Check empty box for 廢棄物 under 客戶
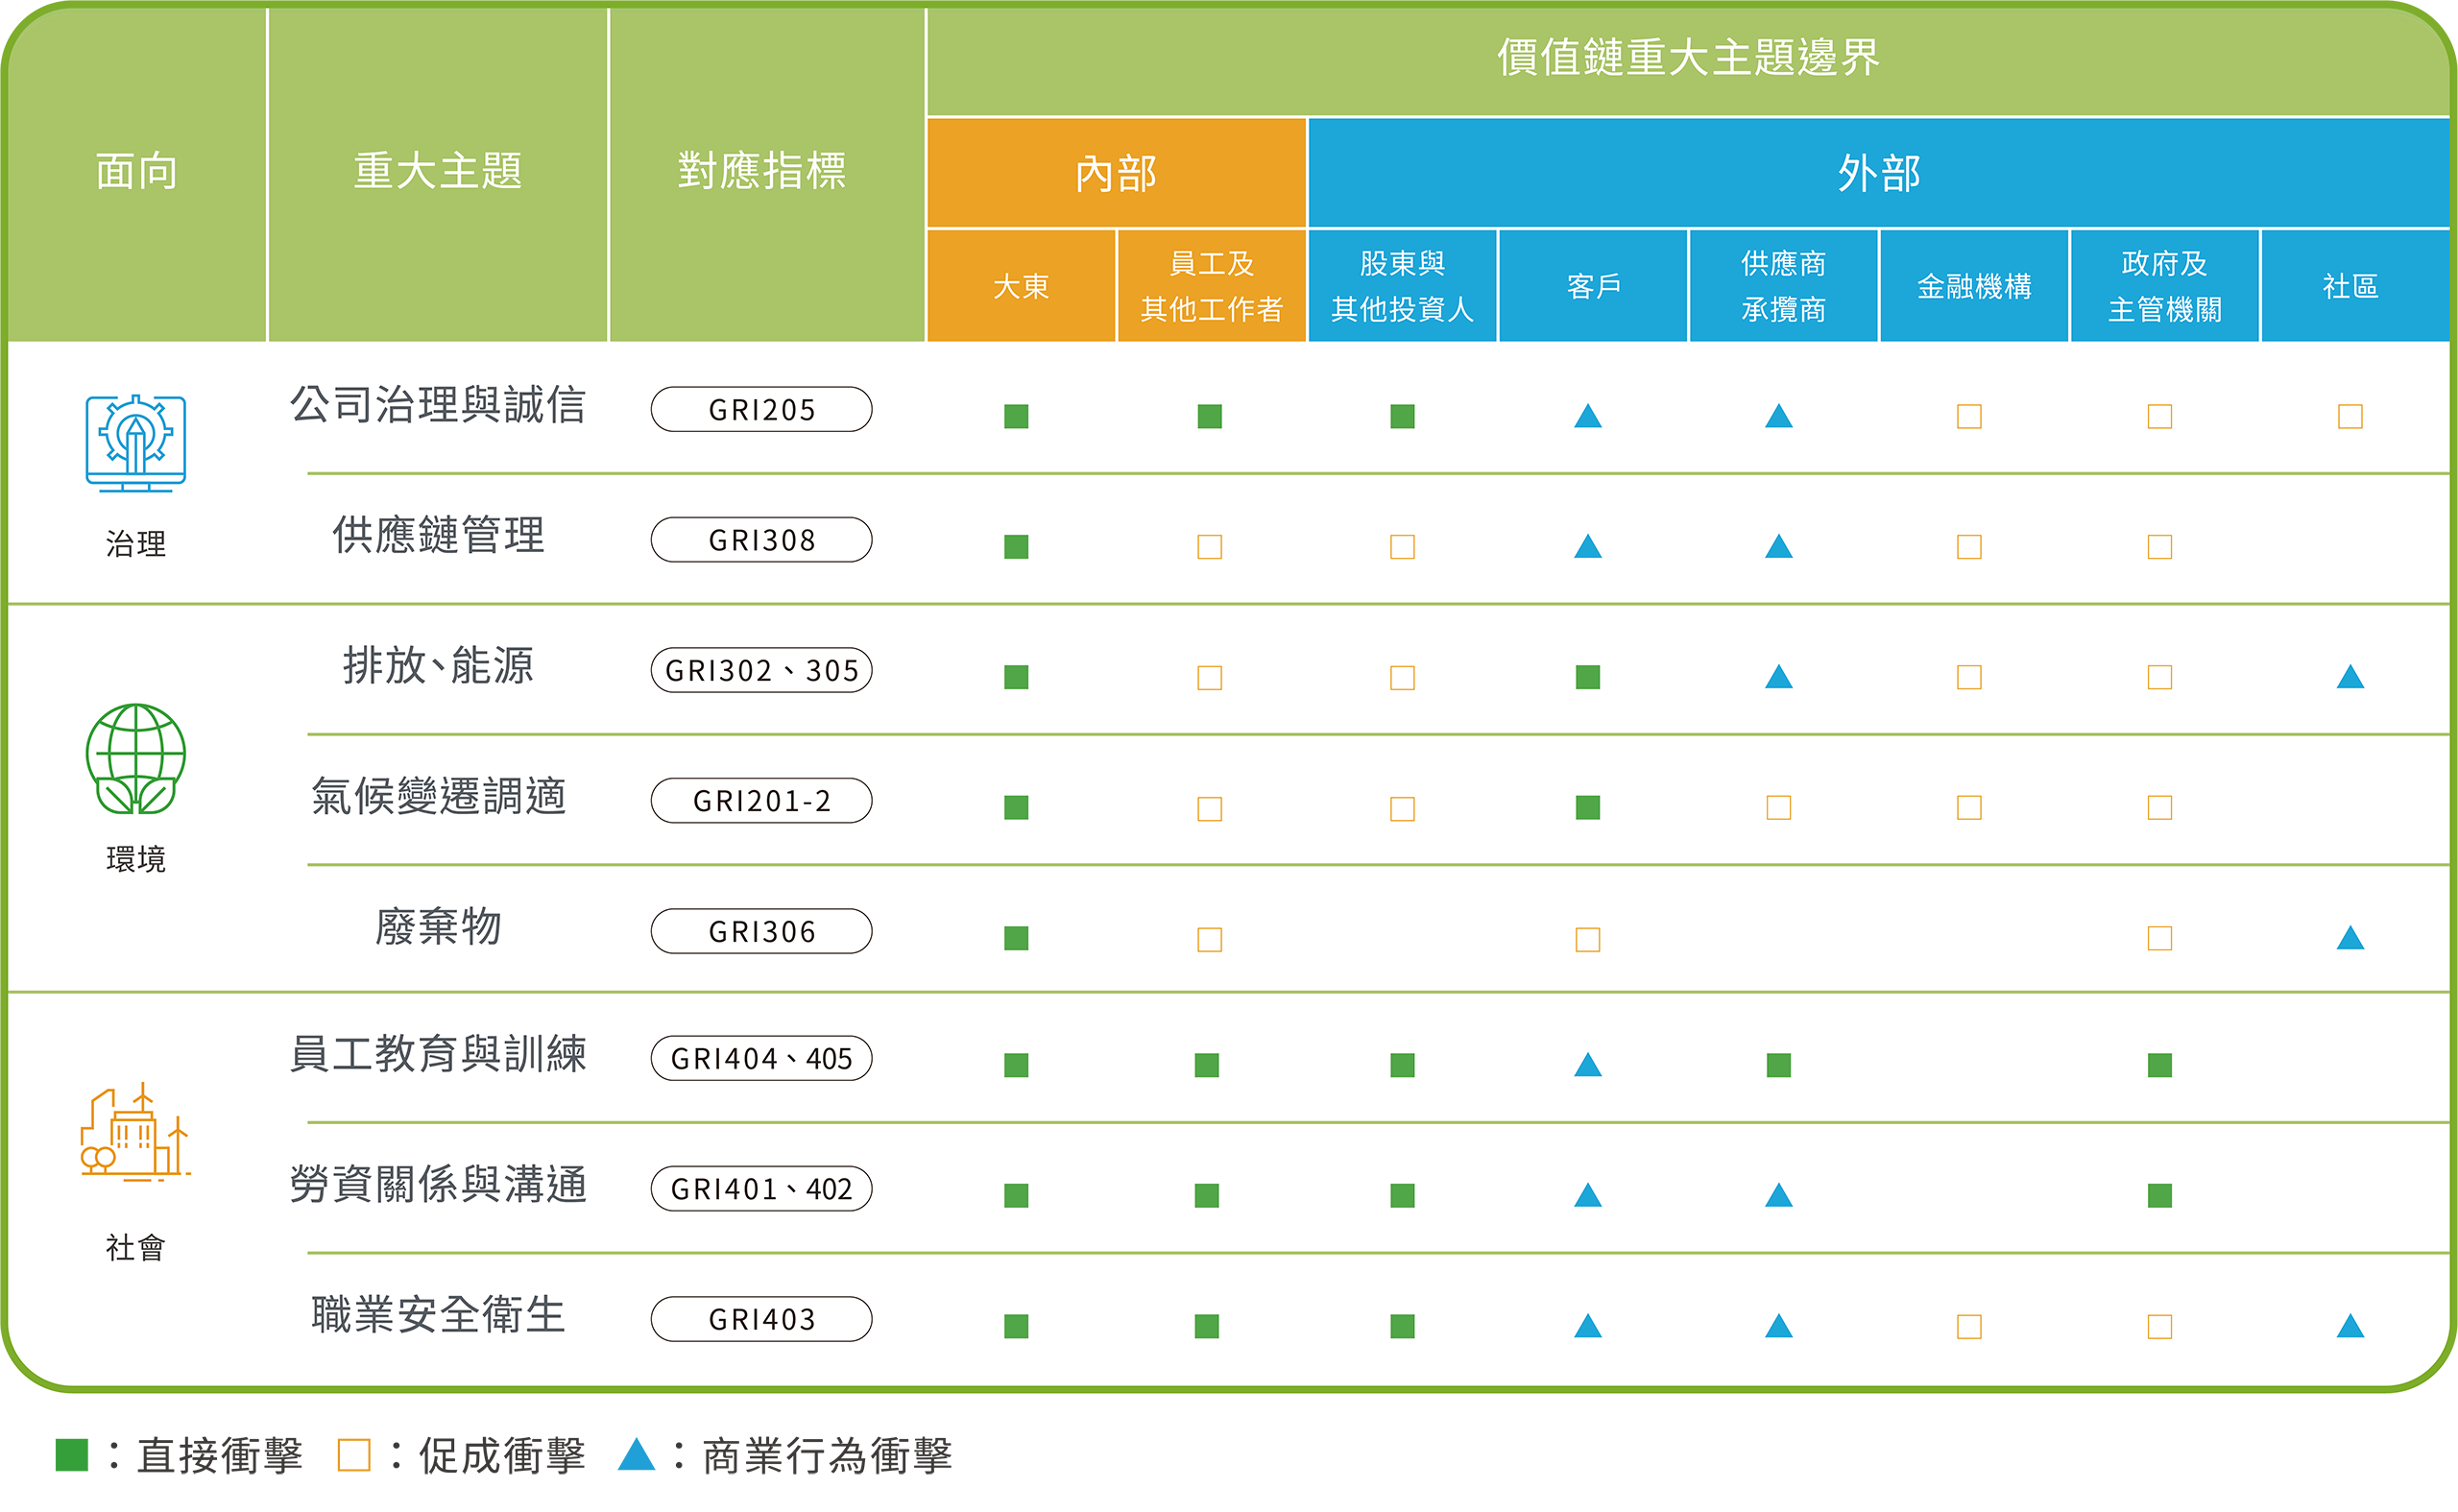The width and height of the screenshot is (2458, 1512). [1587, 939]
